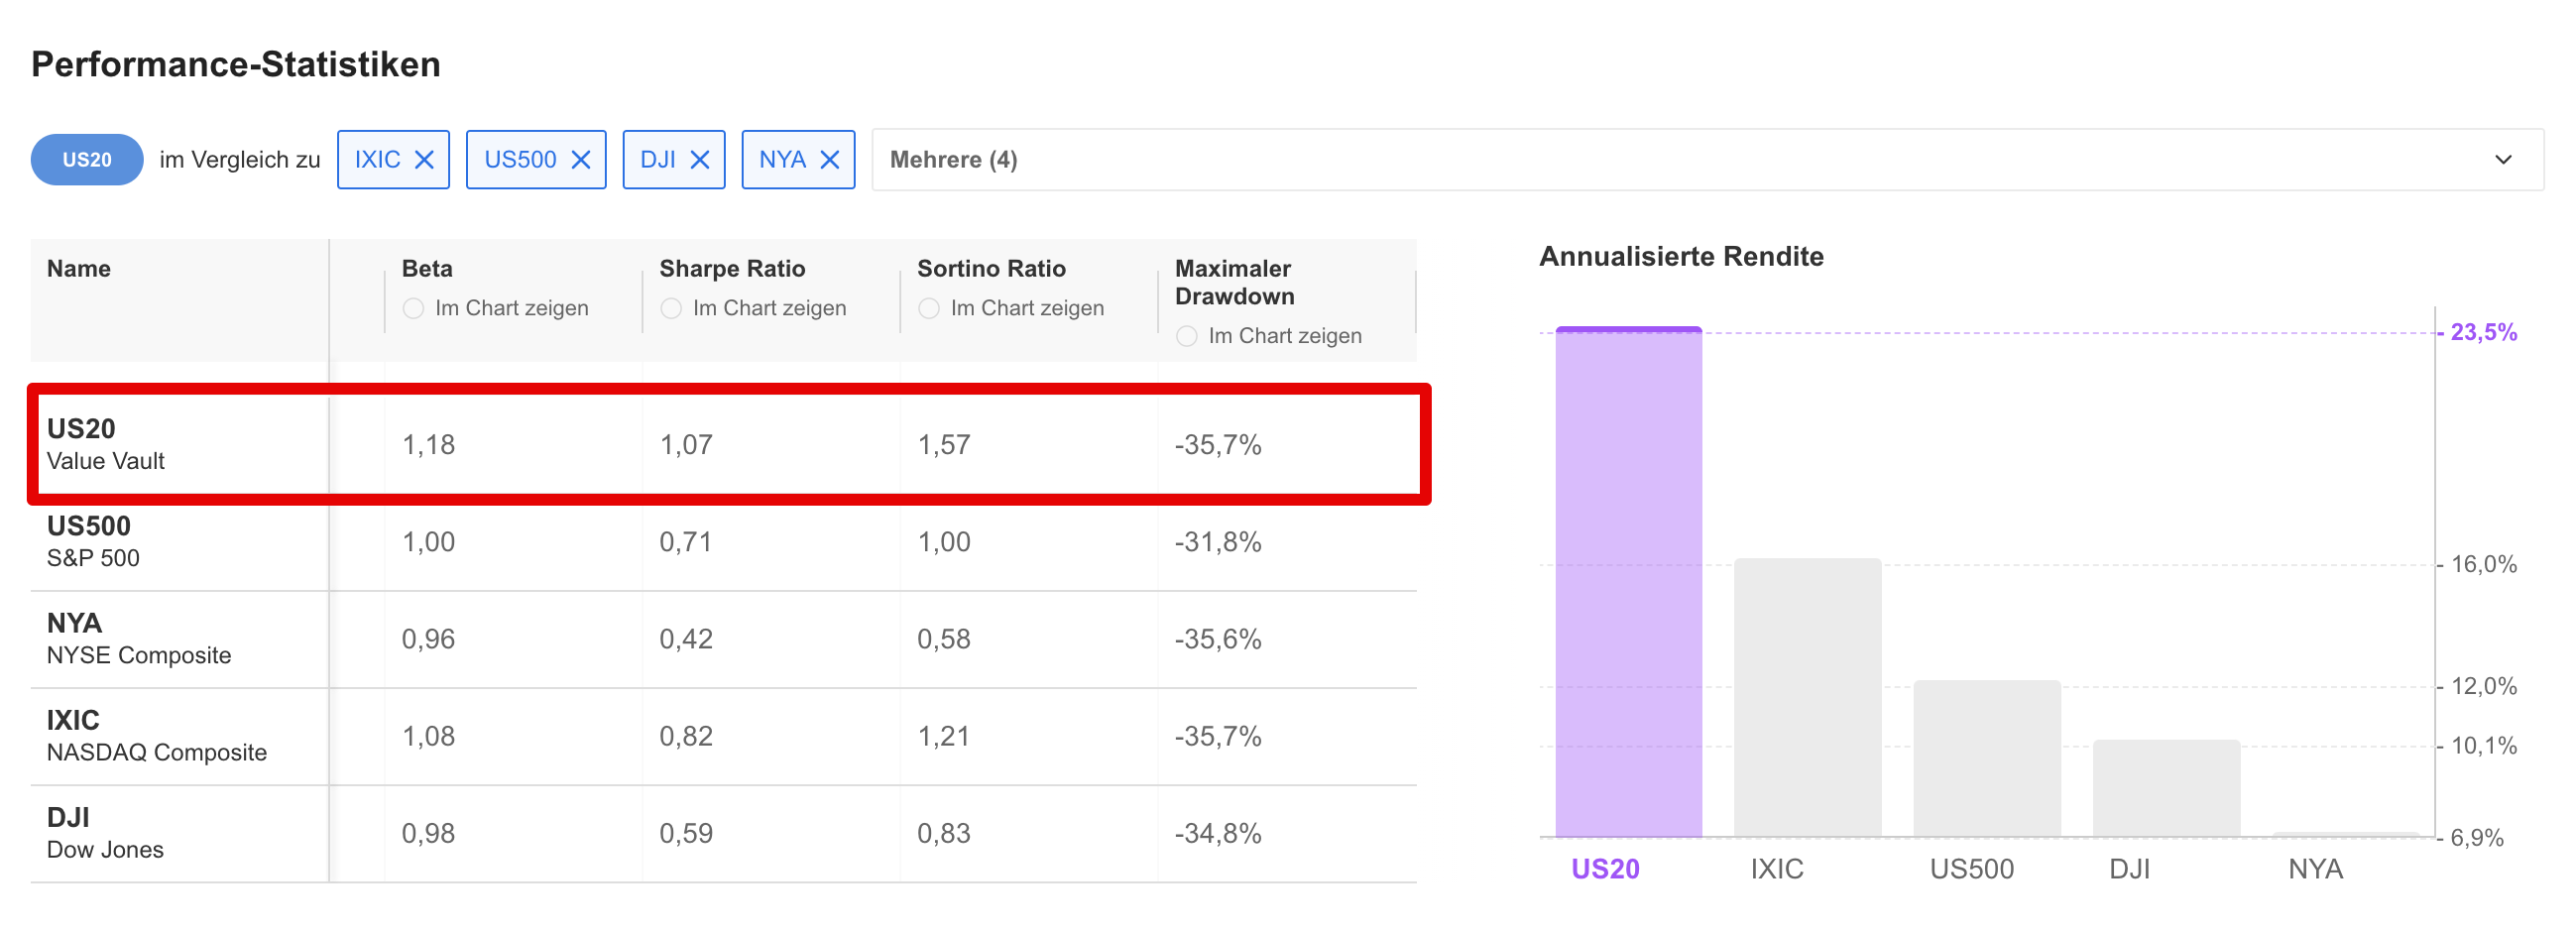Click the 23,5% chart value label

(2483, 332)
